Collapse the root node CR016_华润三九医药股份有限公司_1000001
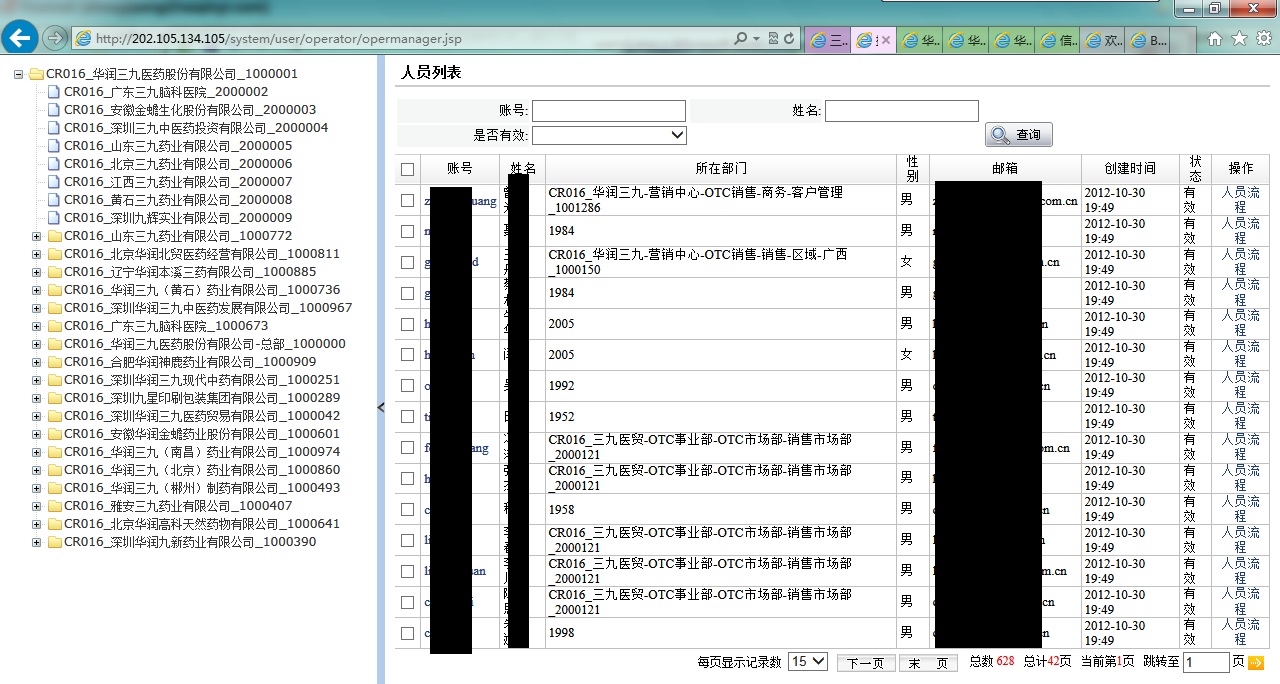Screen dimensions: 1280x684 pyautogui.click(x=18, y=74)
